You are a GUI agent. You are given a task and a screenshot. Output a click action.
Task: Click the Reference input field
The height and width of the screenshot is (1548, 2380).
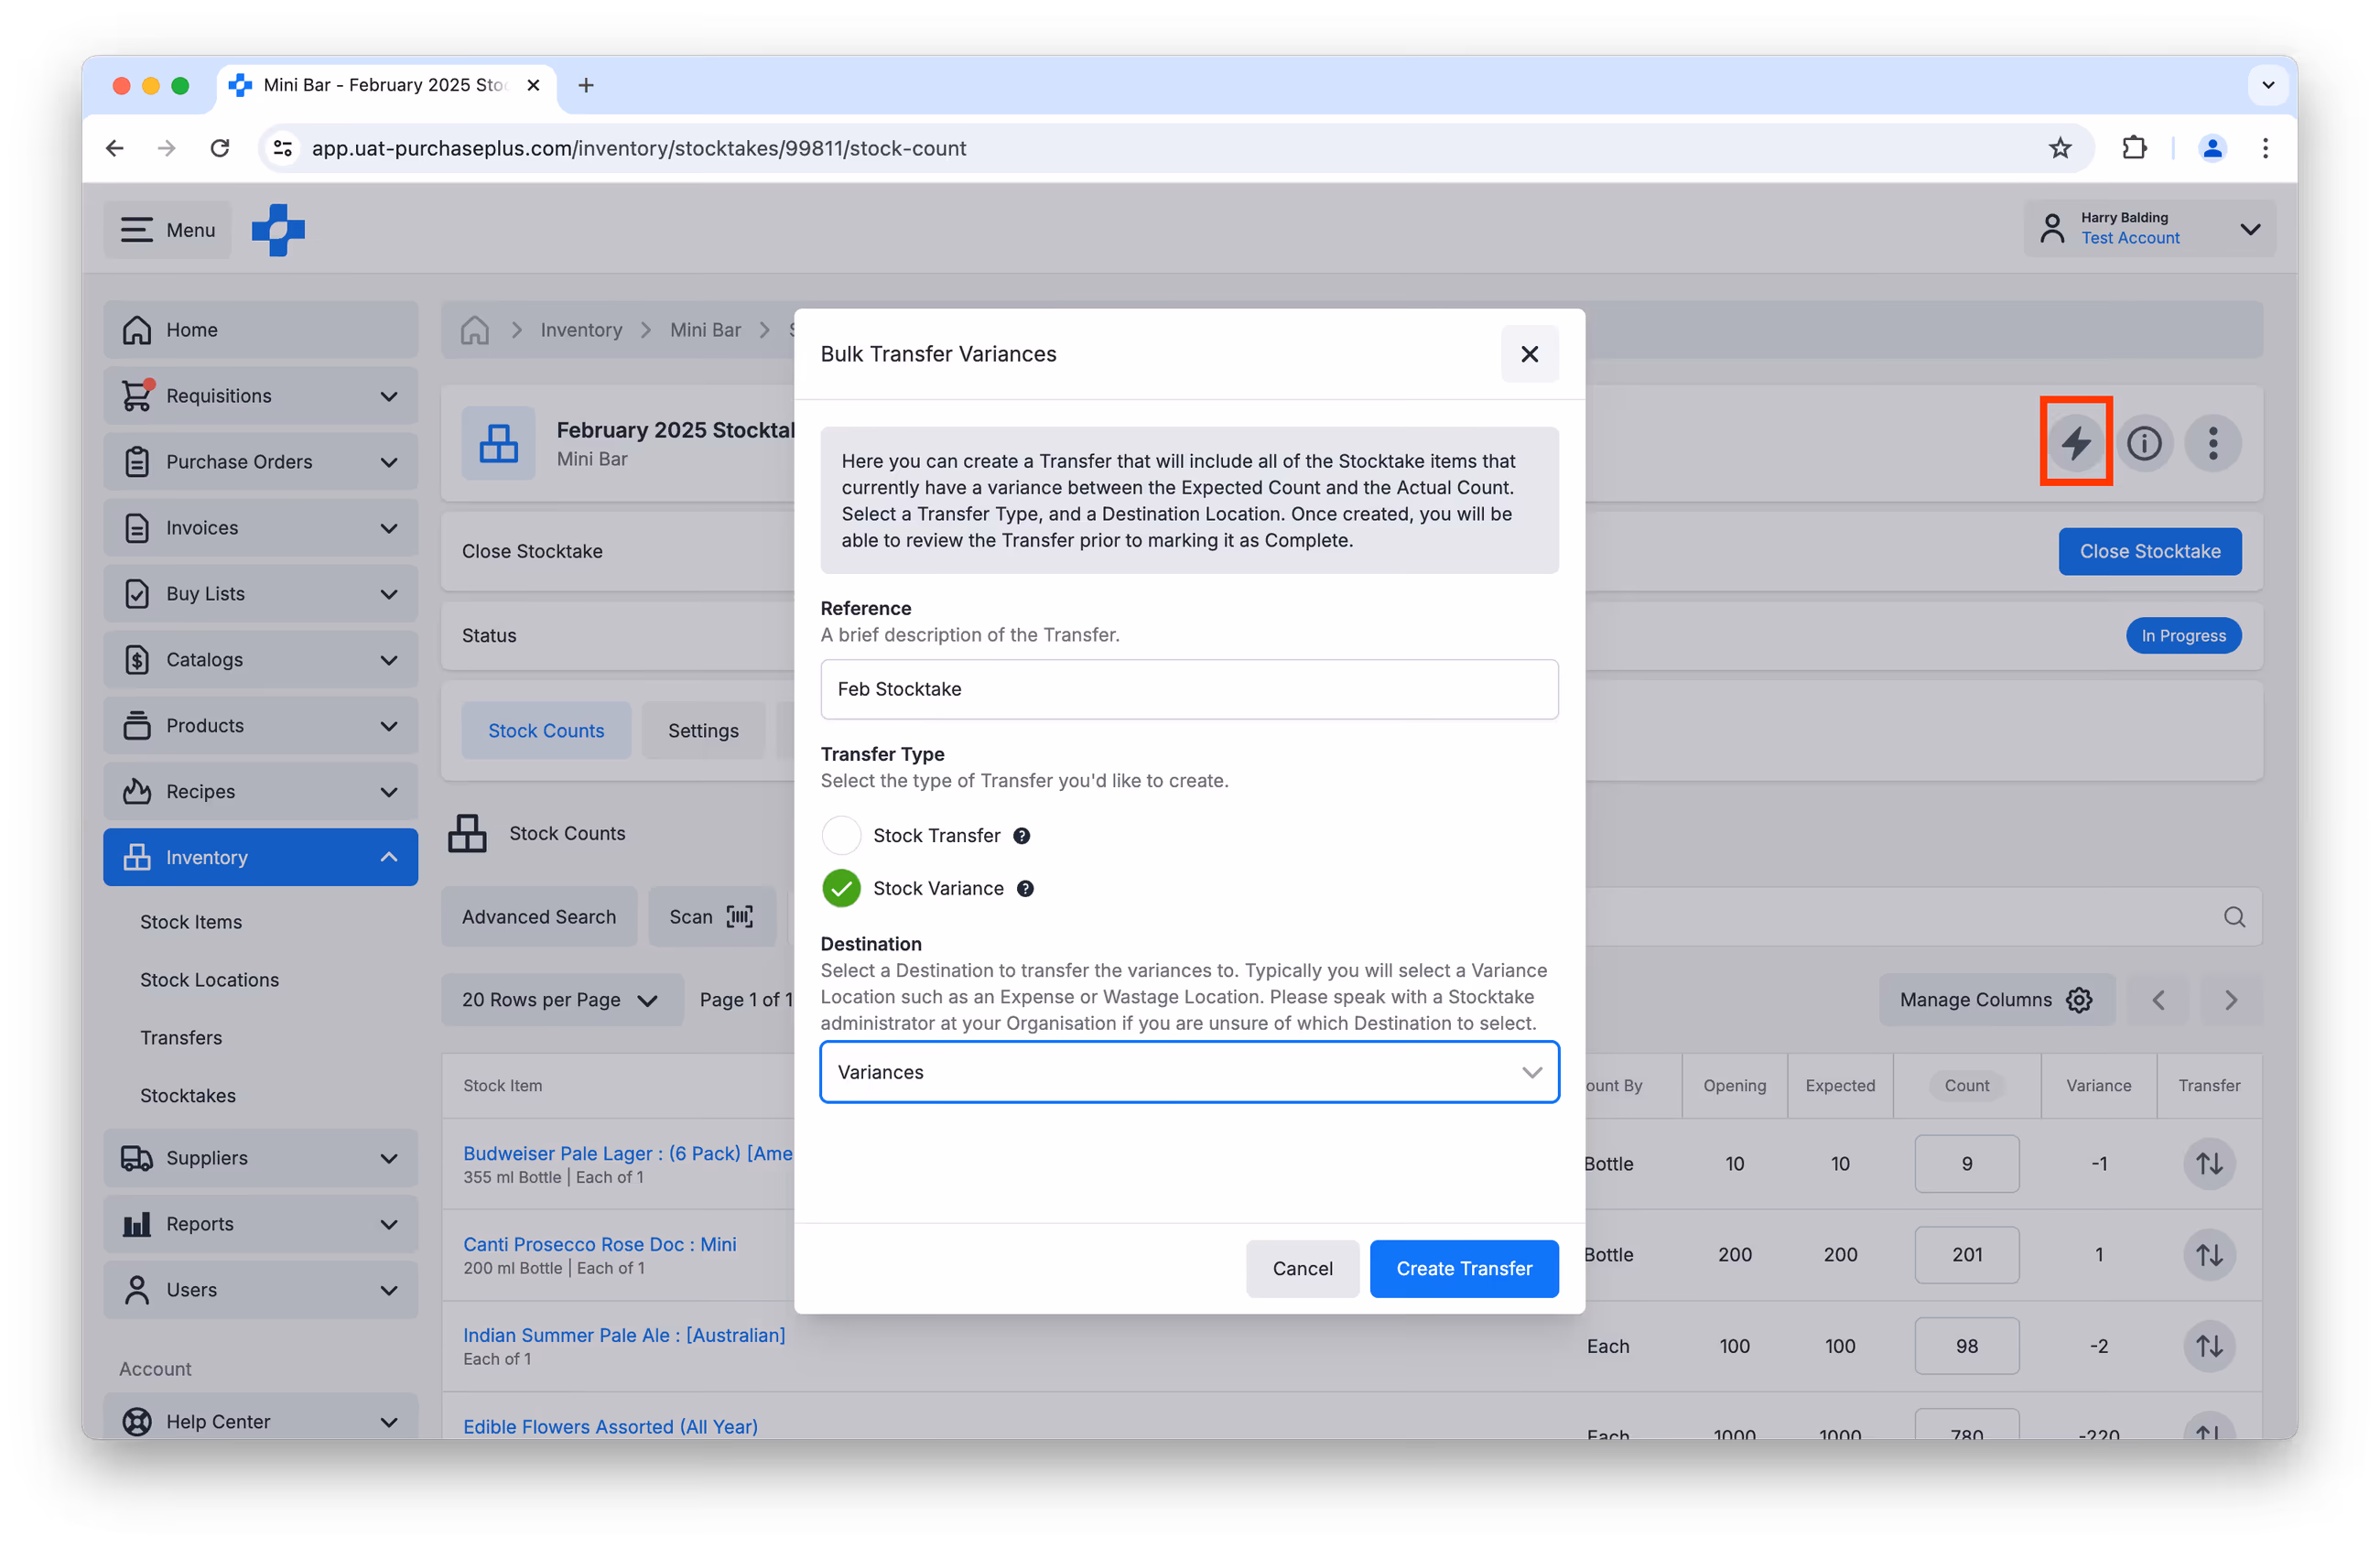click(1189, 689)
